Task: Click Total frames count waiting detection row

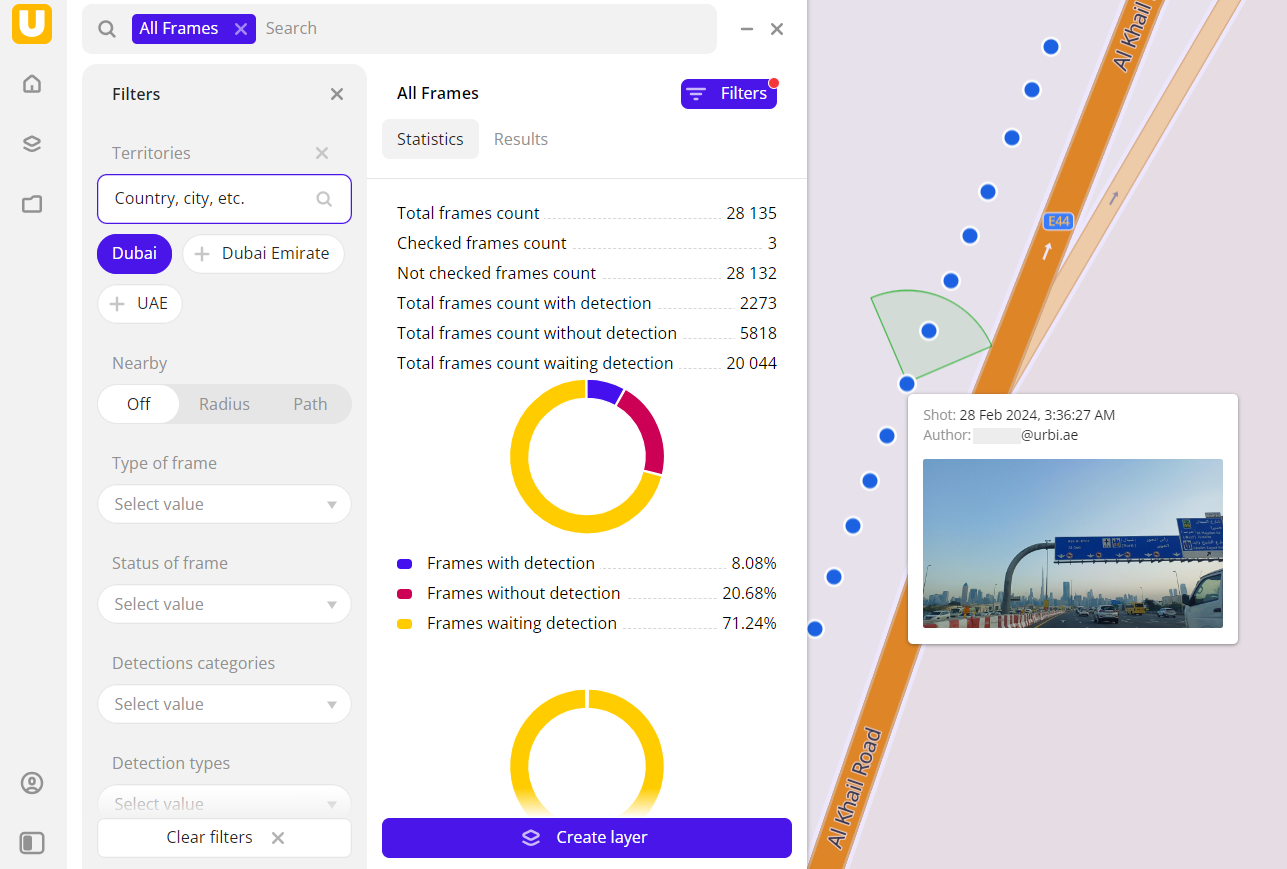Action: tap(587, 363)
